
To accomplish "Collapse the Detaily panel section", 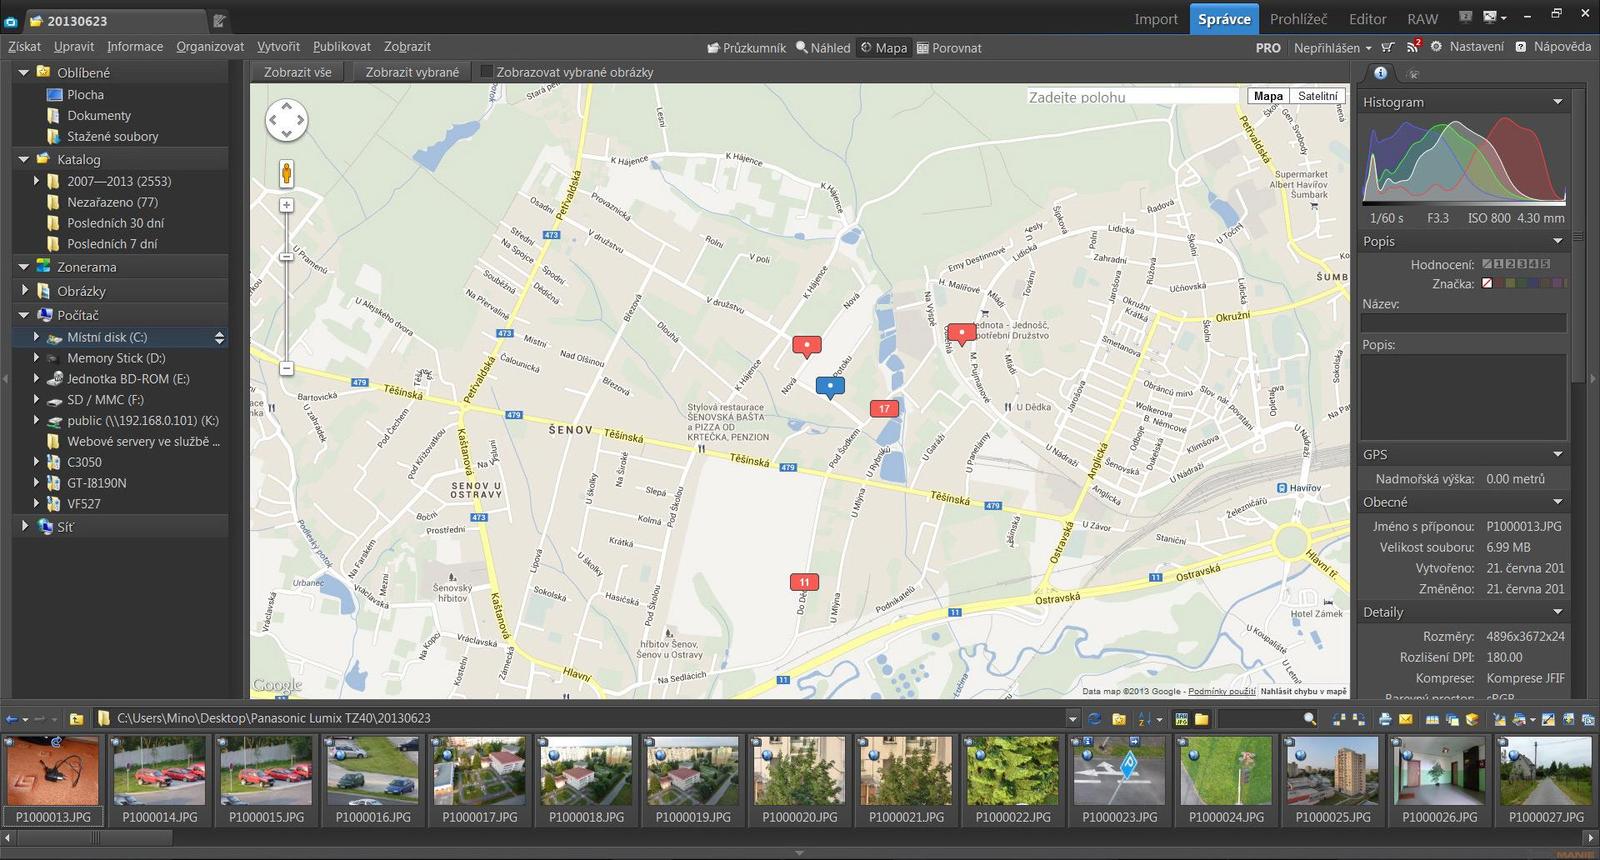I will (x=1557, y=612).
